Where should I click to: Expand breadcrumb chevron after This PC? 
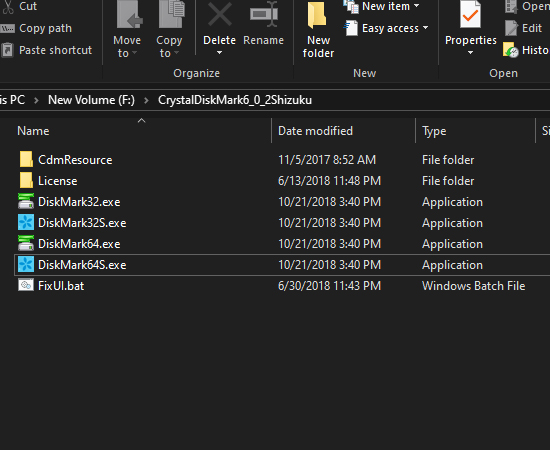pos(36,100)
